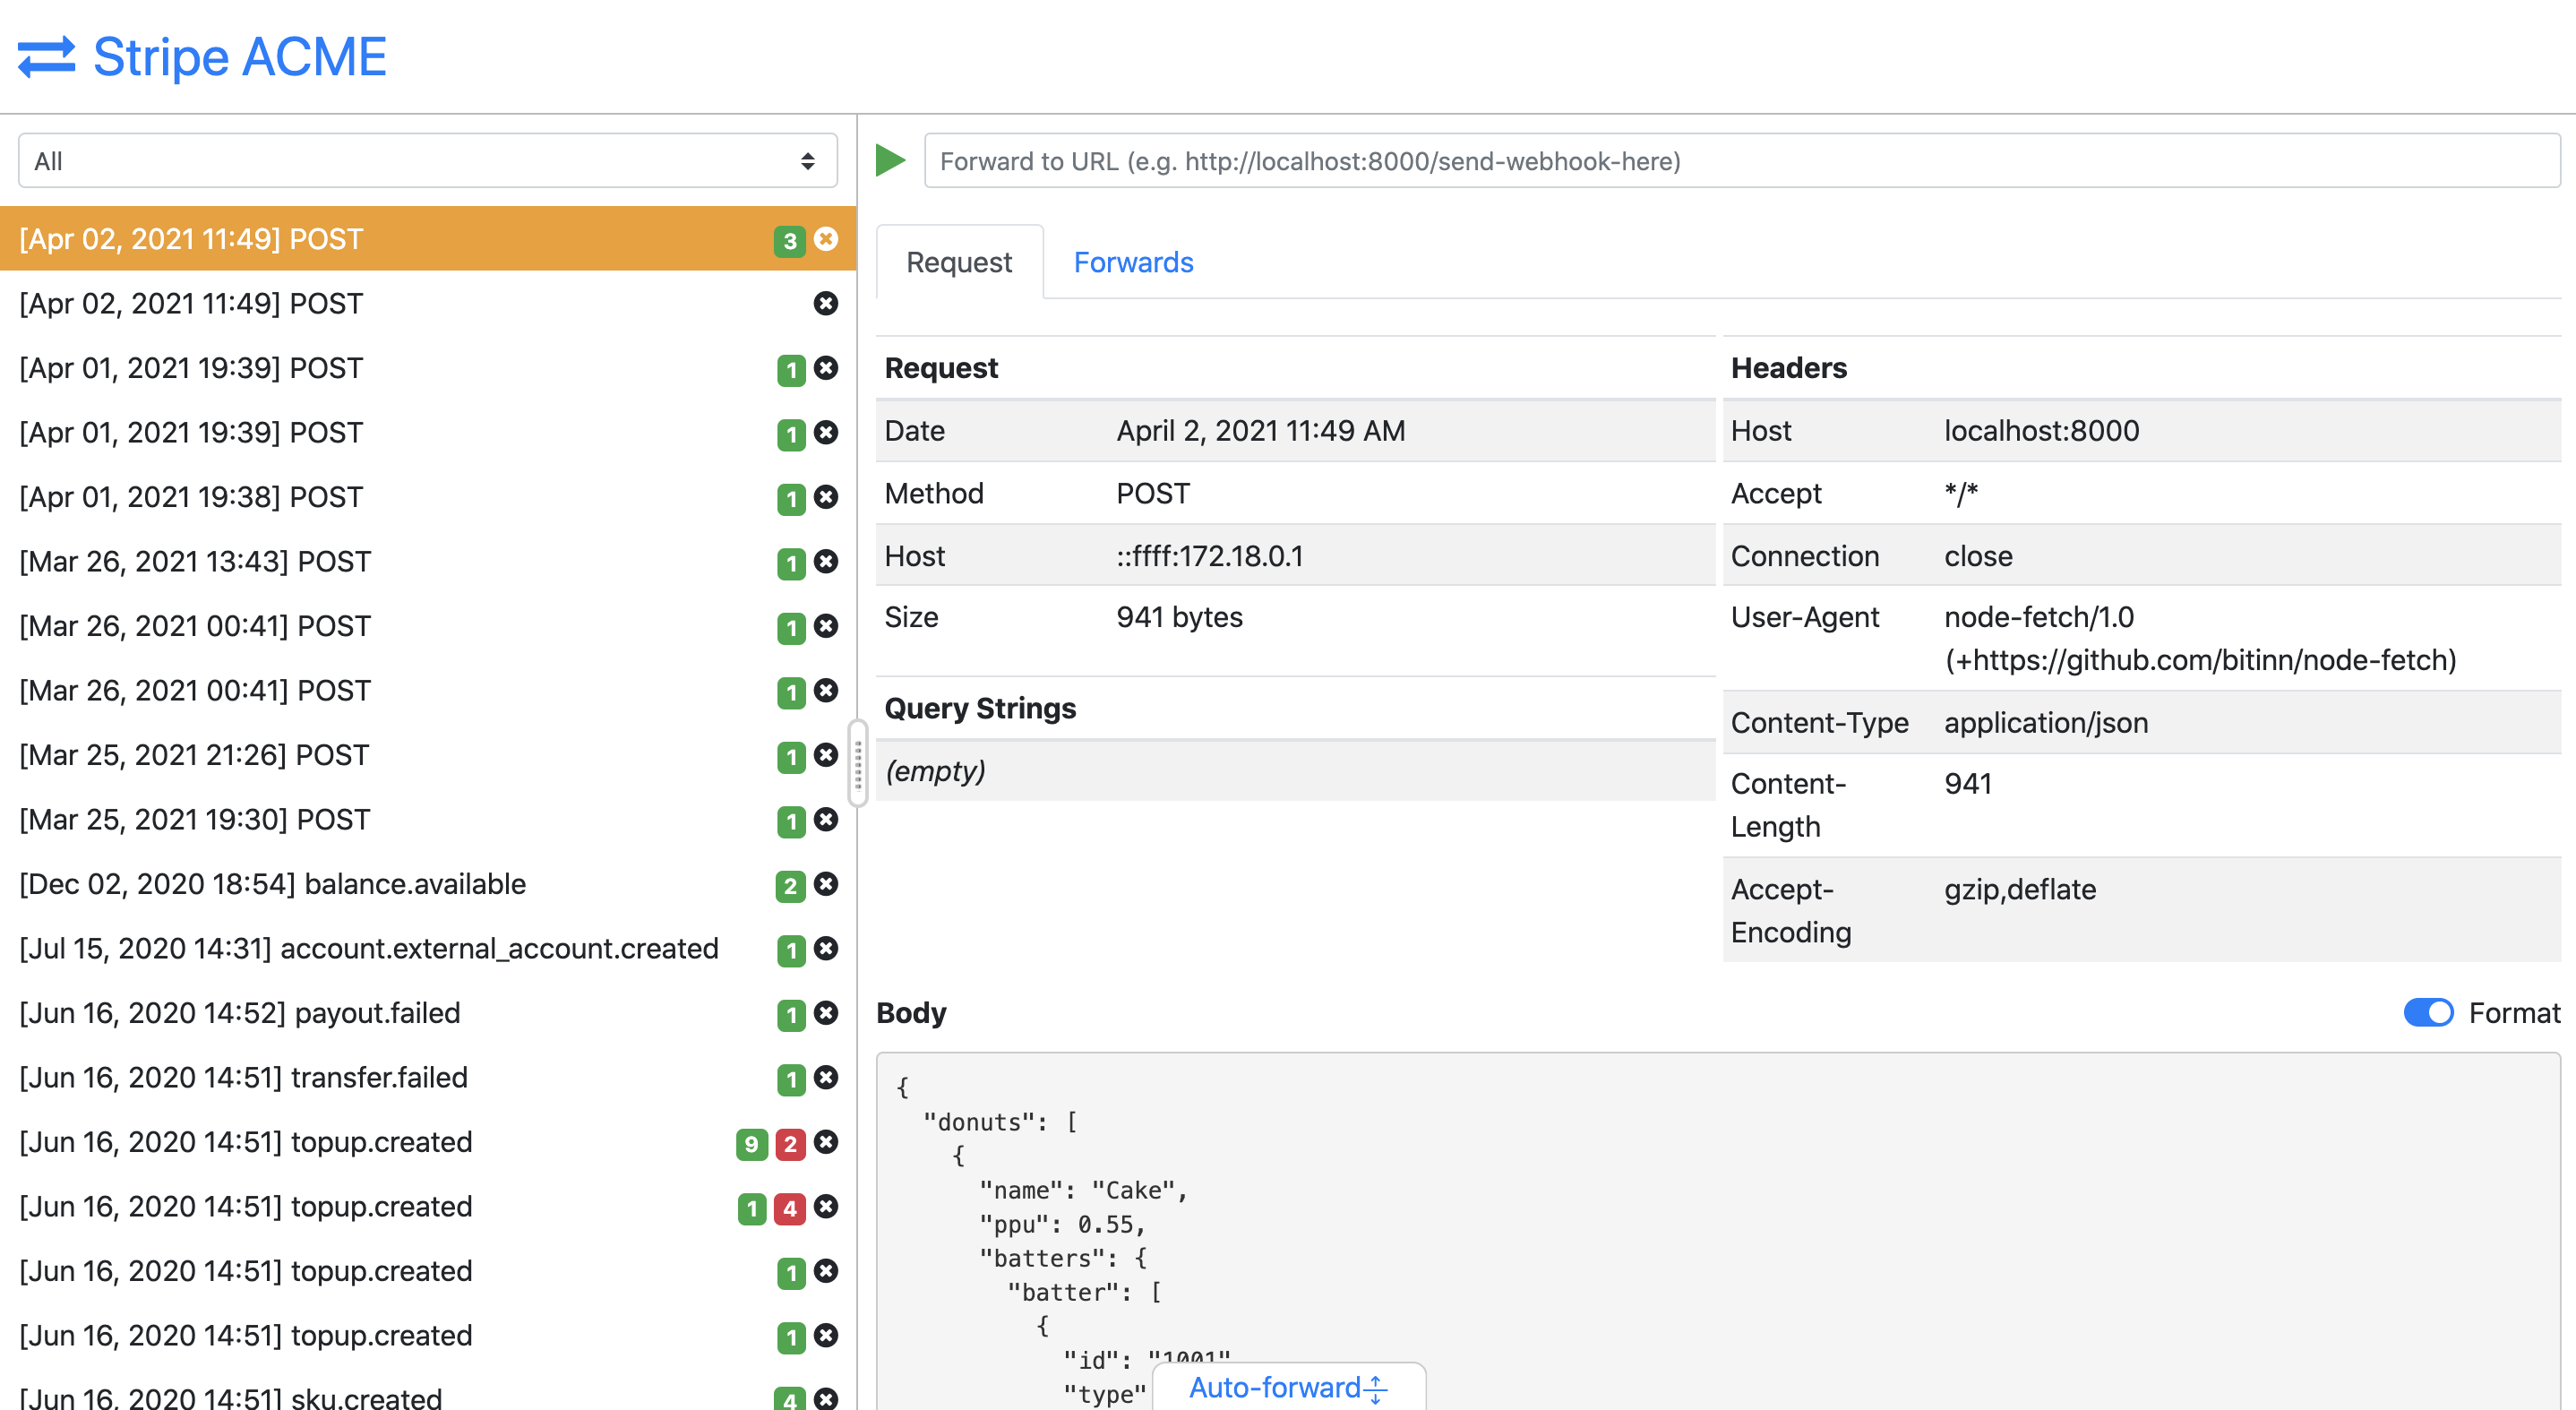Click green badge 1 on payout.failed row

(x=791, y=1014)
